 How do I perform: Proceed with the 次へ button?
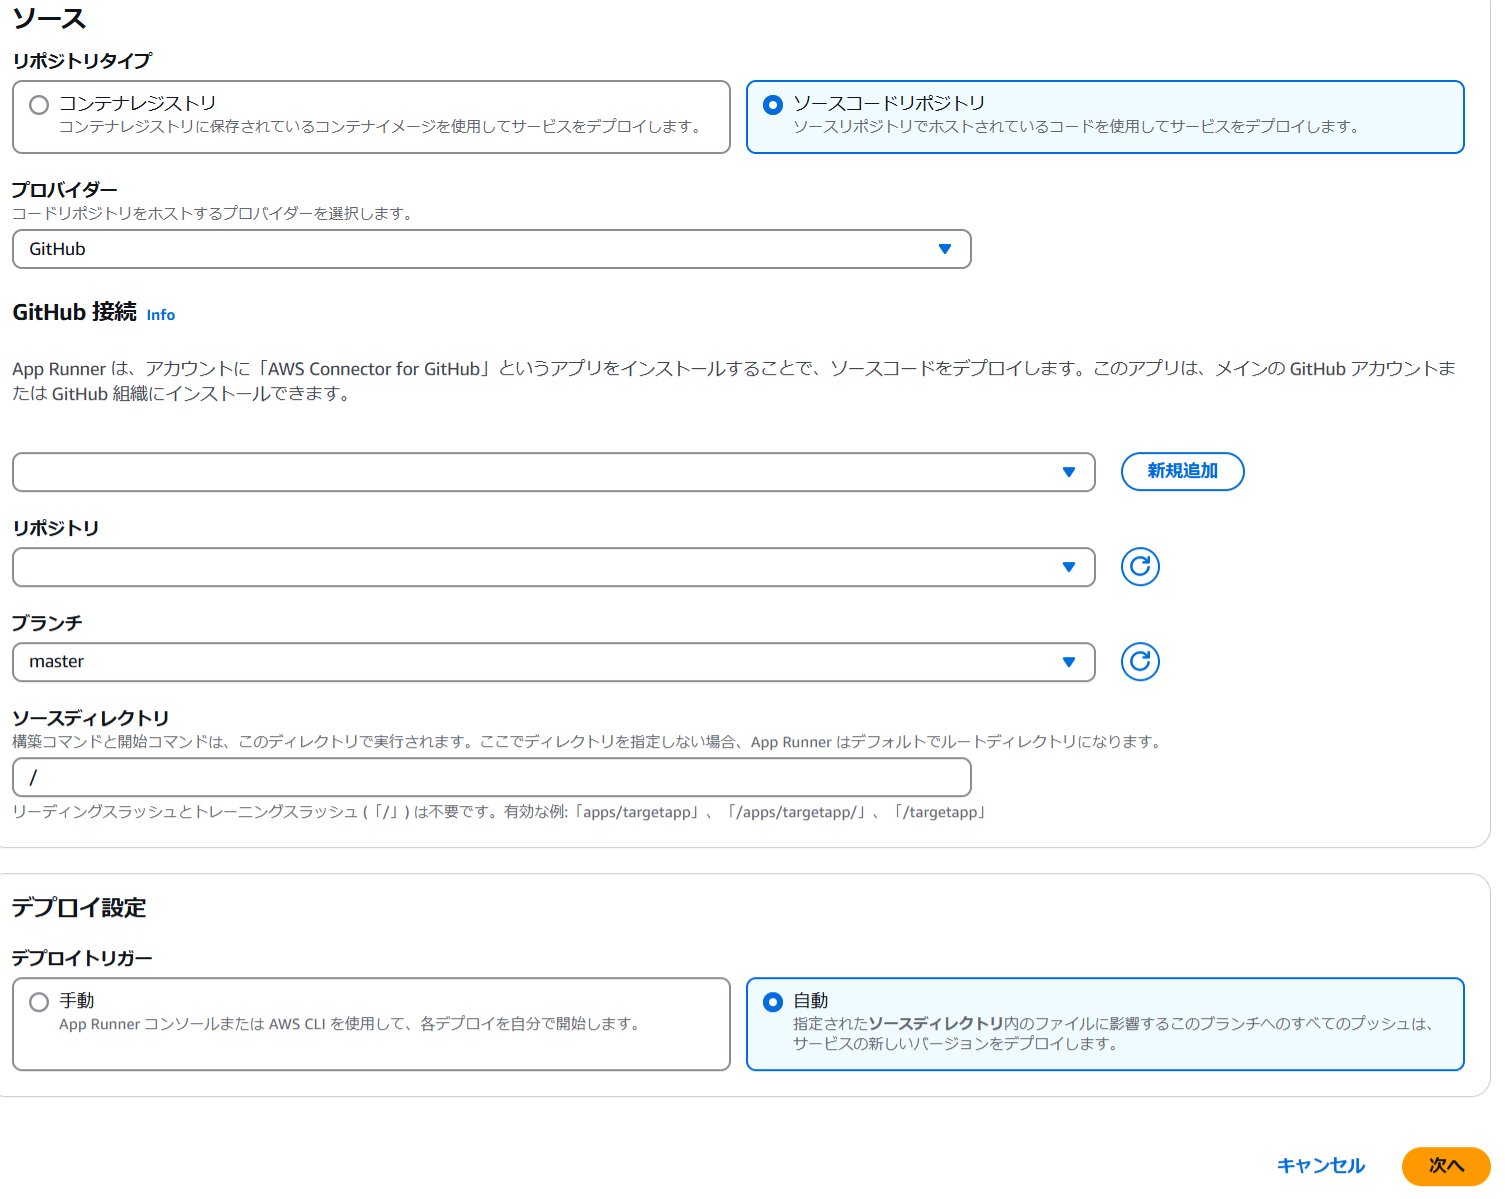pyautogui.click(x=1446, y=1166)
